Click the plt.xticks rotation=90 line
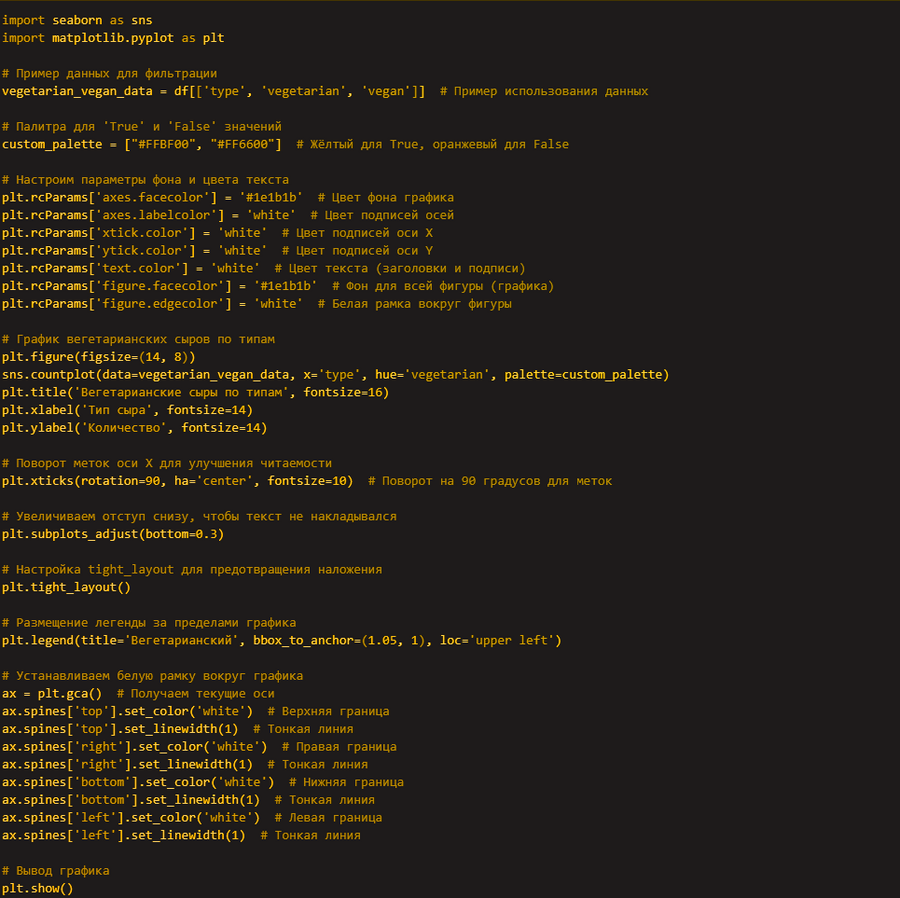 point(178,481)
